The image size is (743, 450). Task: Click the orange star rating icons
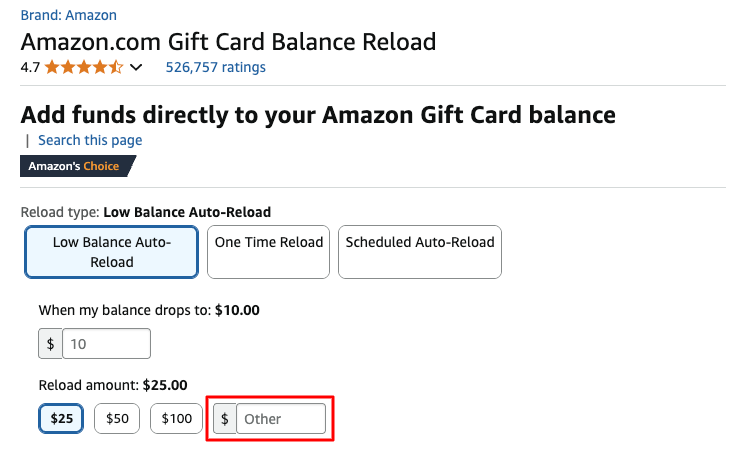coord(84,67)
